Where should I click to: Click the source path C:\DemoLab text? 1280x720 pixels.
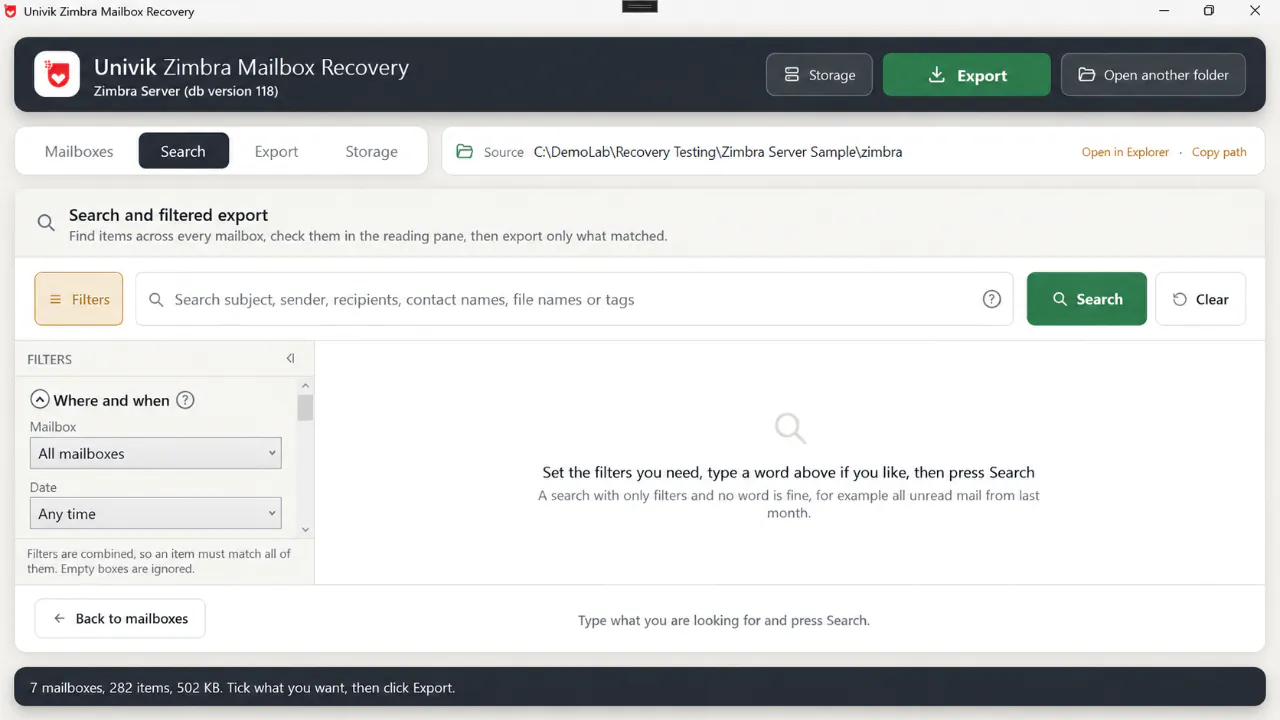pos(718,152)
